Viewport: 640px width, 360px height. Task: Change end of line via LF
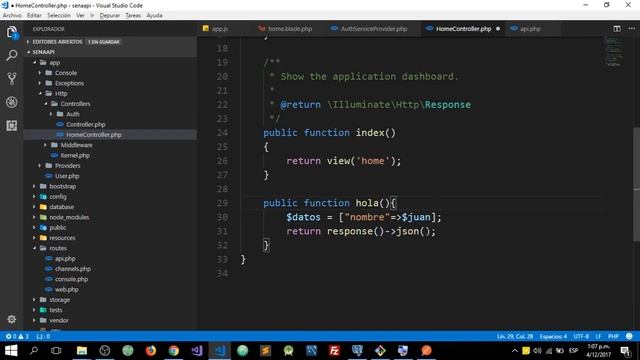pos(598,336)
